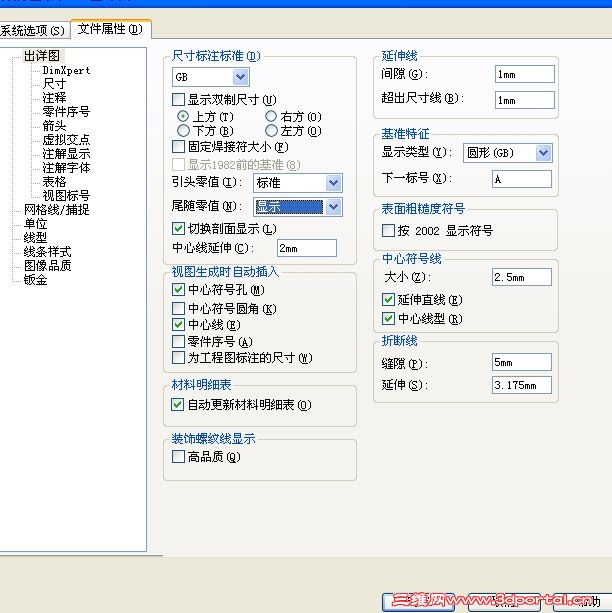Click the 延伸(S) 3.175mm field
The image size is (612, 613).
point(522,385)
